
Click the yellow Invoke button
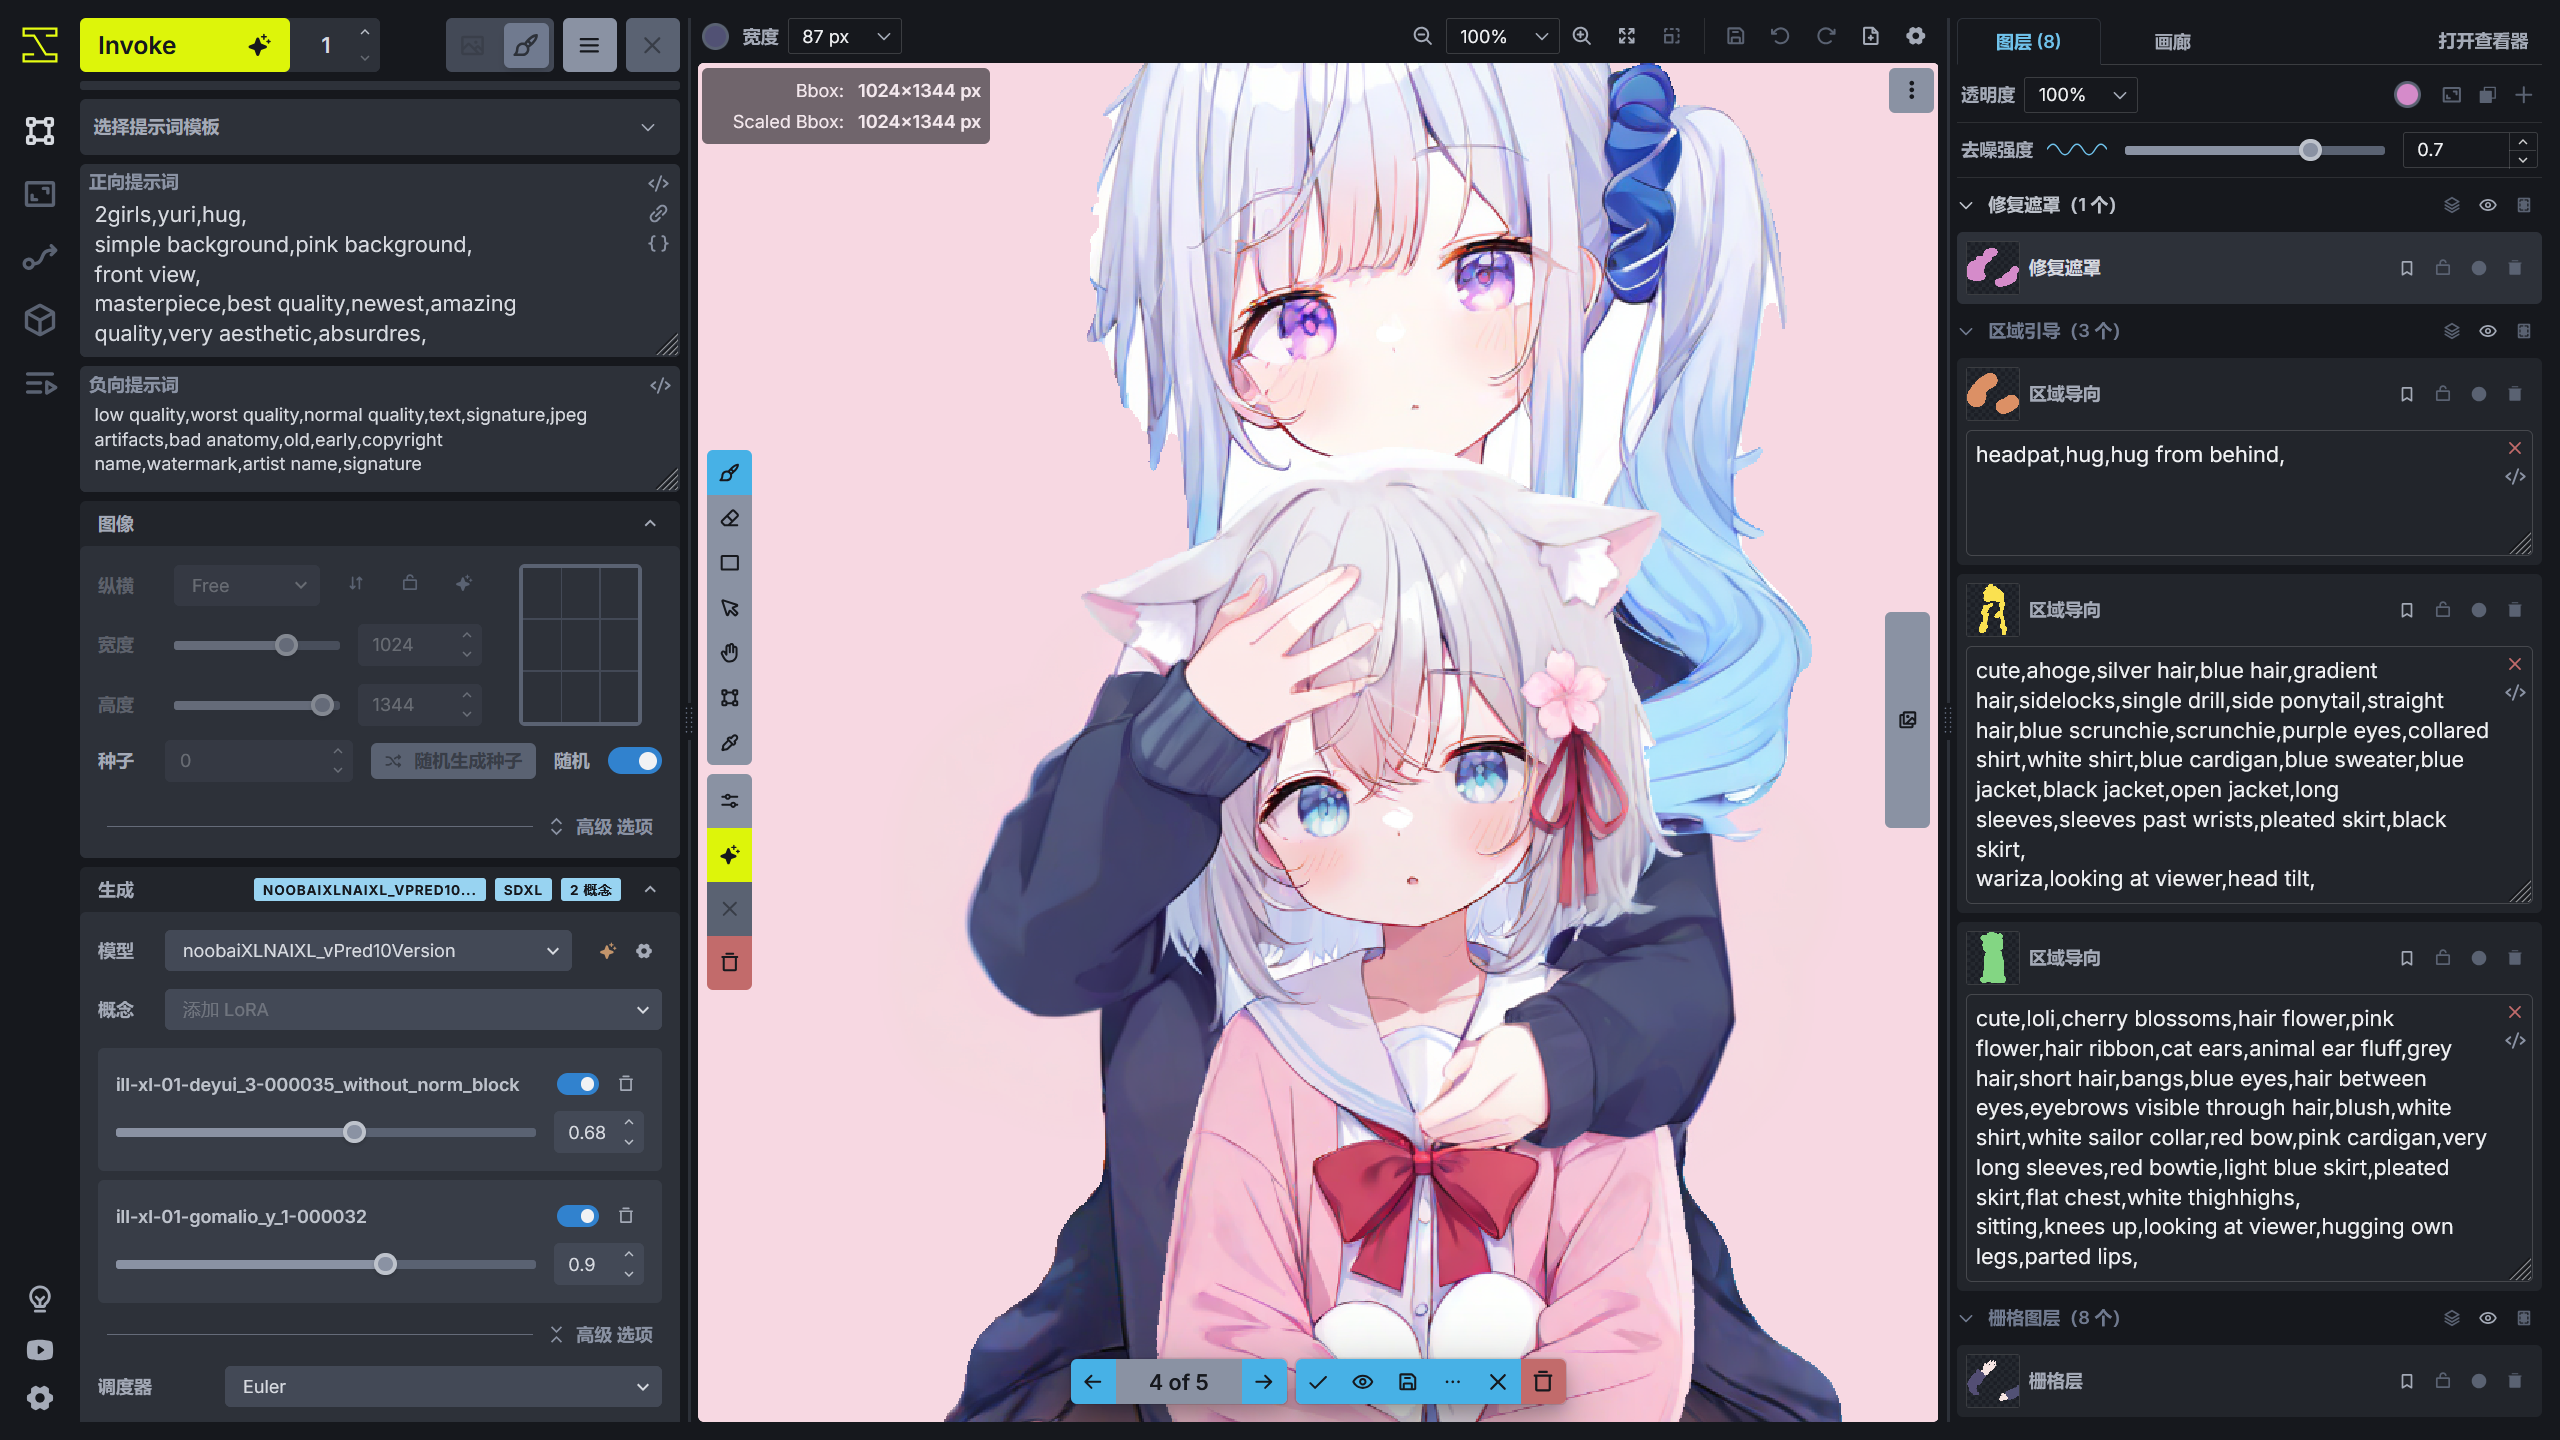pyautogui.click(x=184, y=45)
